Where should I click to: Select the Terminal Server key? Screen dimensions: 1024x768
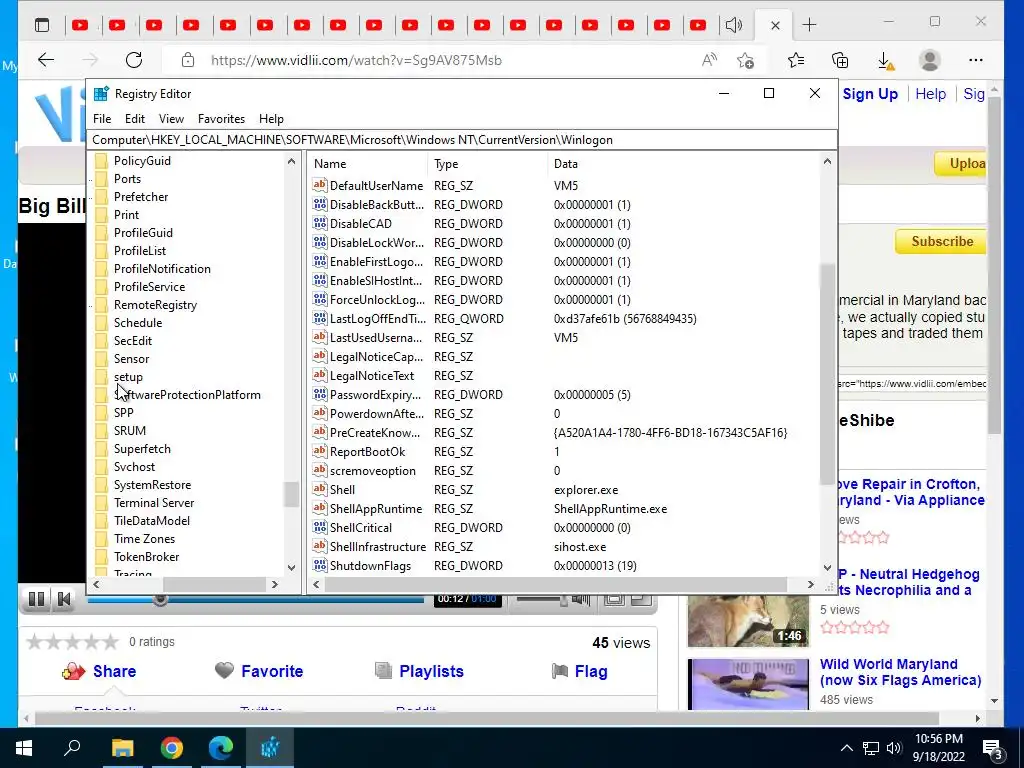(x=153, y=503)
